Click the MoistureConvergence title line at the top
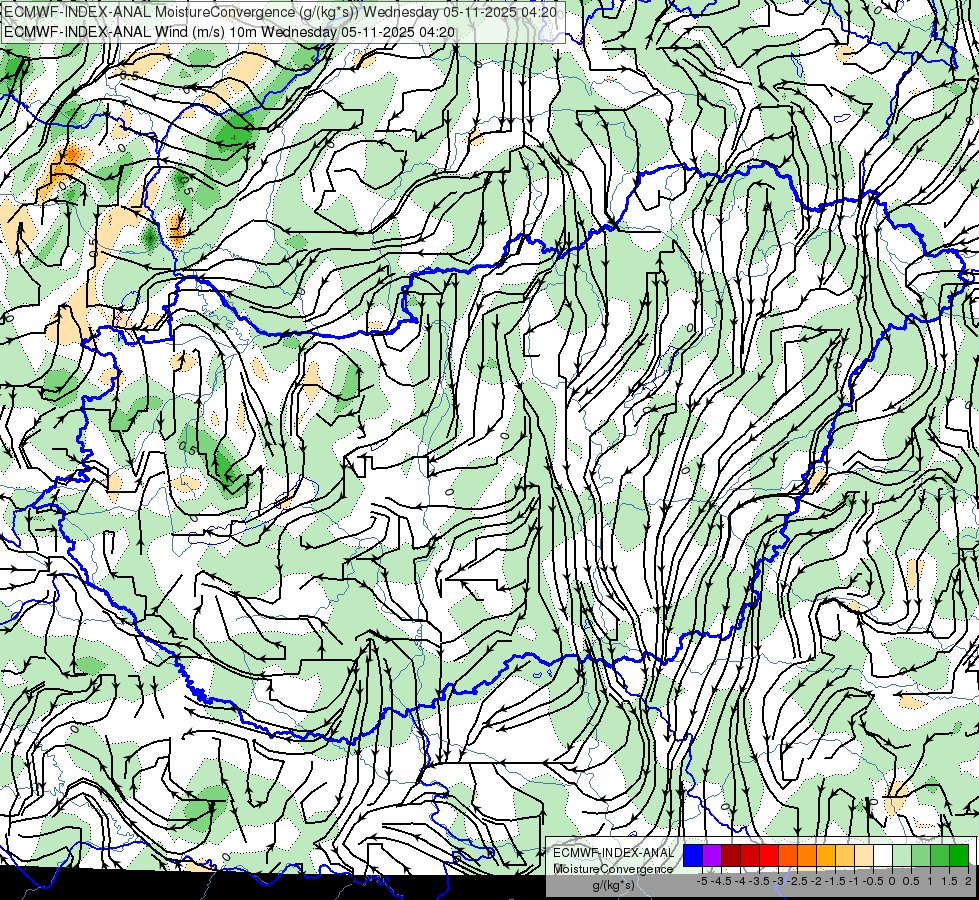Image resolution: width=979 pixels, height=900 pixels. point(280,12)
